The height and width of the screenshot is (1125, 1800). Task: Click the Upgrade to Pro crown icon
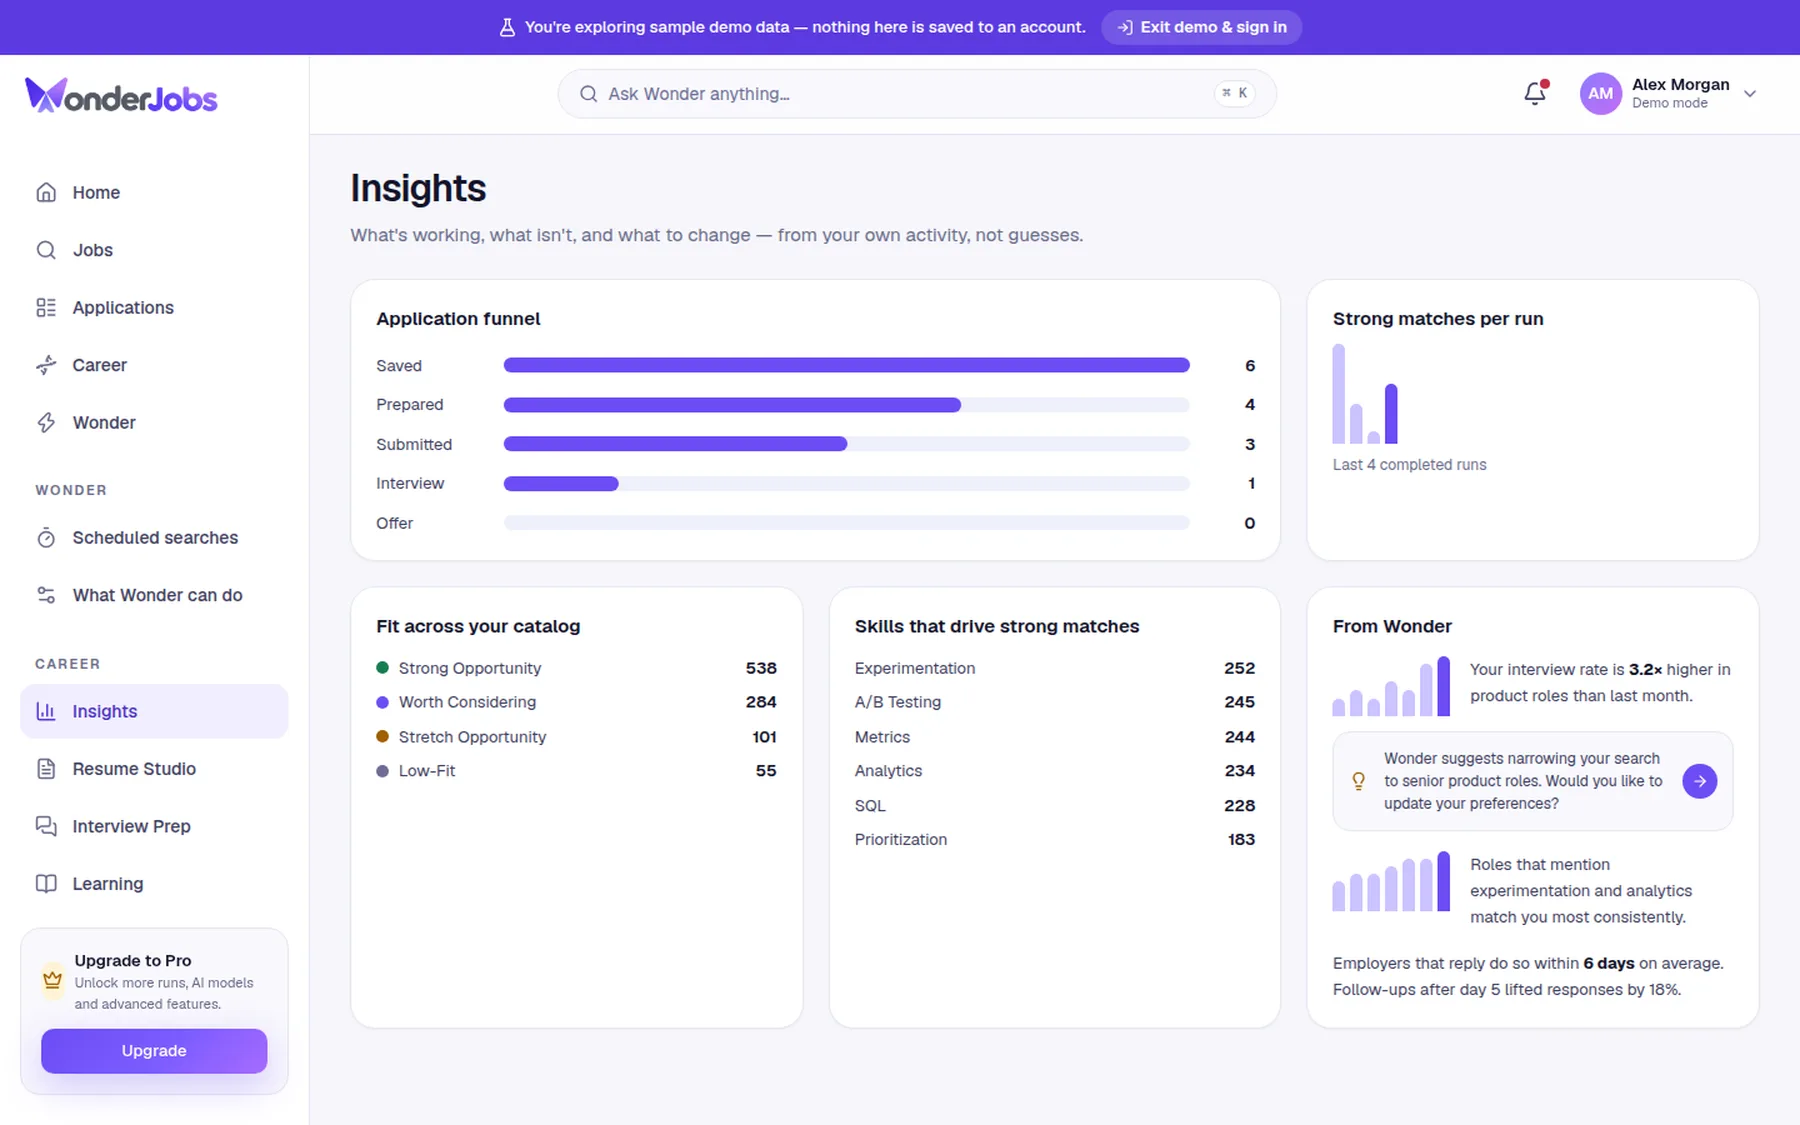(x=52, y=980)
